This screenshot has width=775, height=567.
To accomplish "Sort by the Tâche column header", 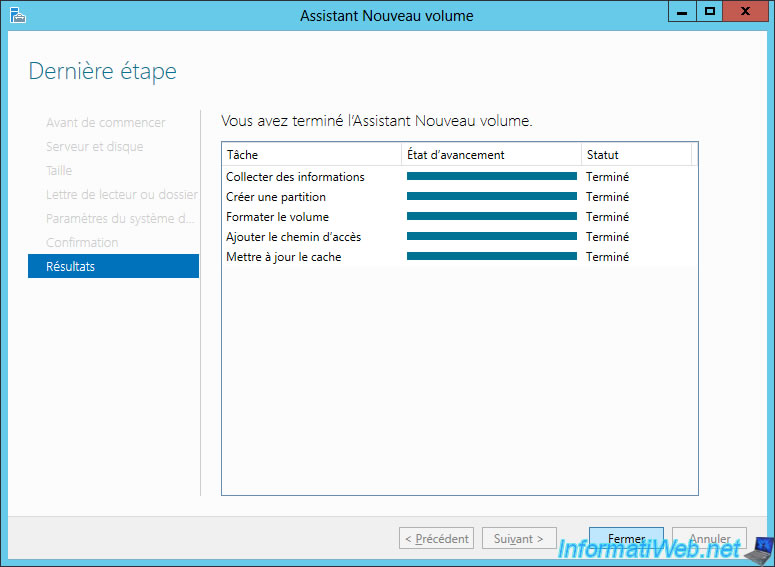I will [311, 154].
